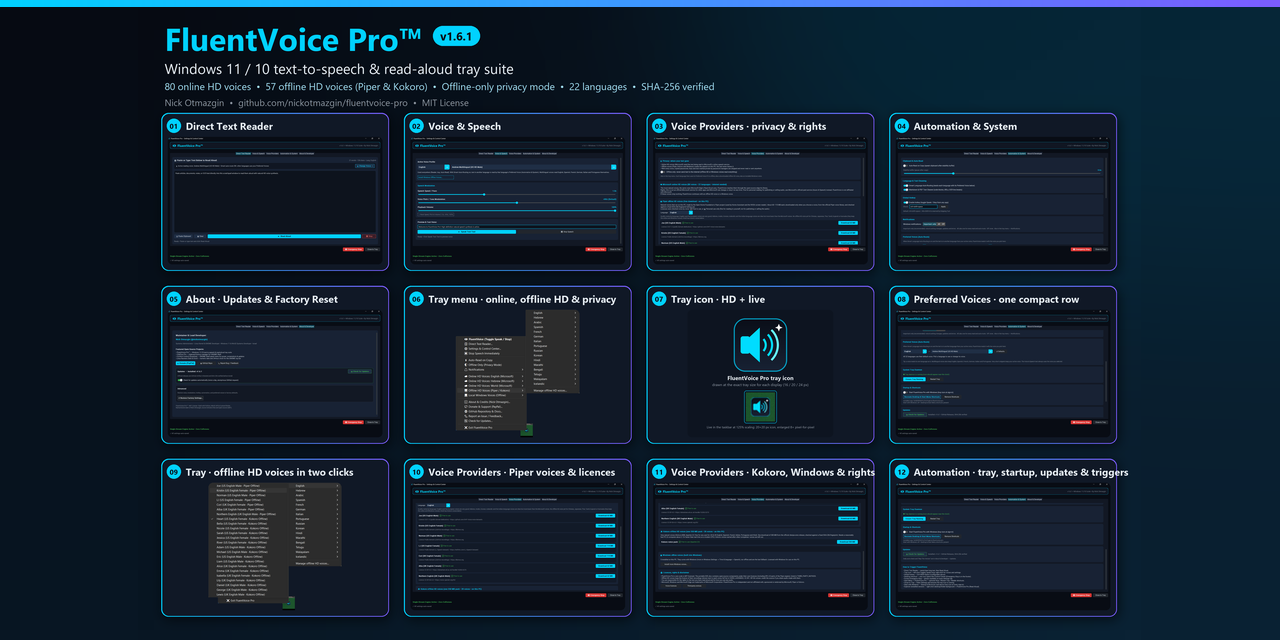Select the Hebrew language entry in panel 09
The width and height of the screenshot is (1280, 640).
tap(315, 490)
